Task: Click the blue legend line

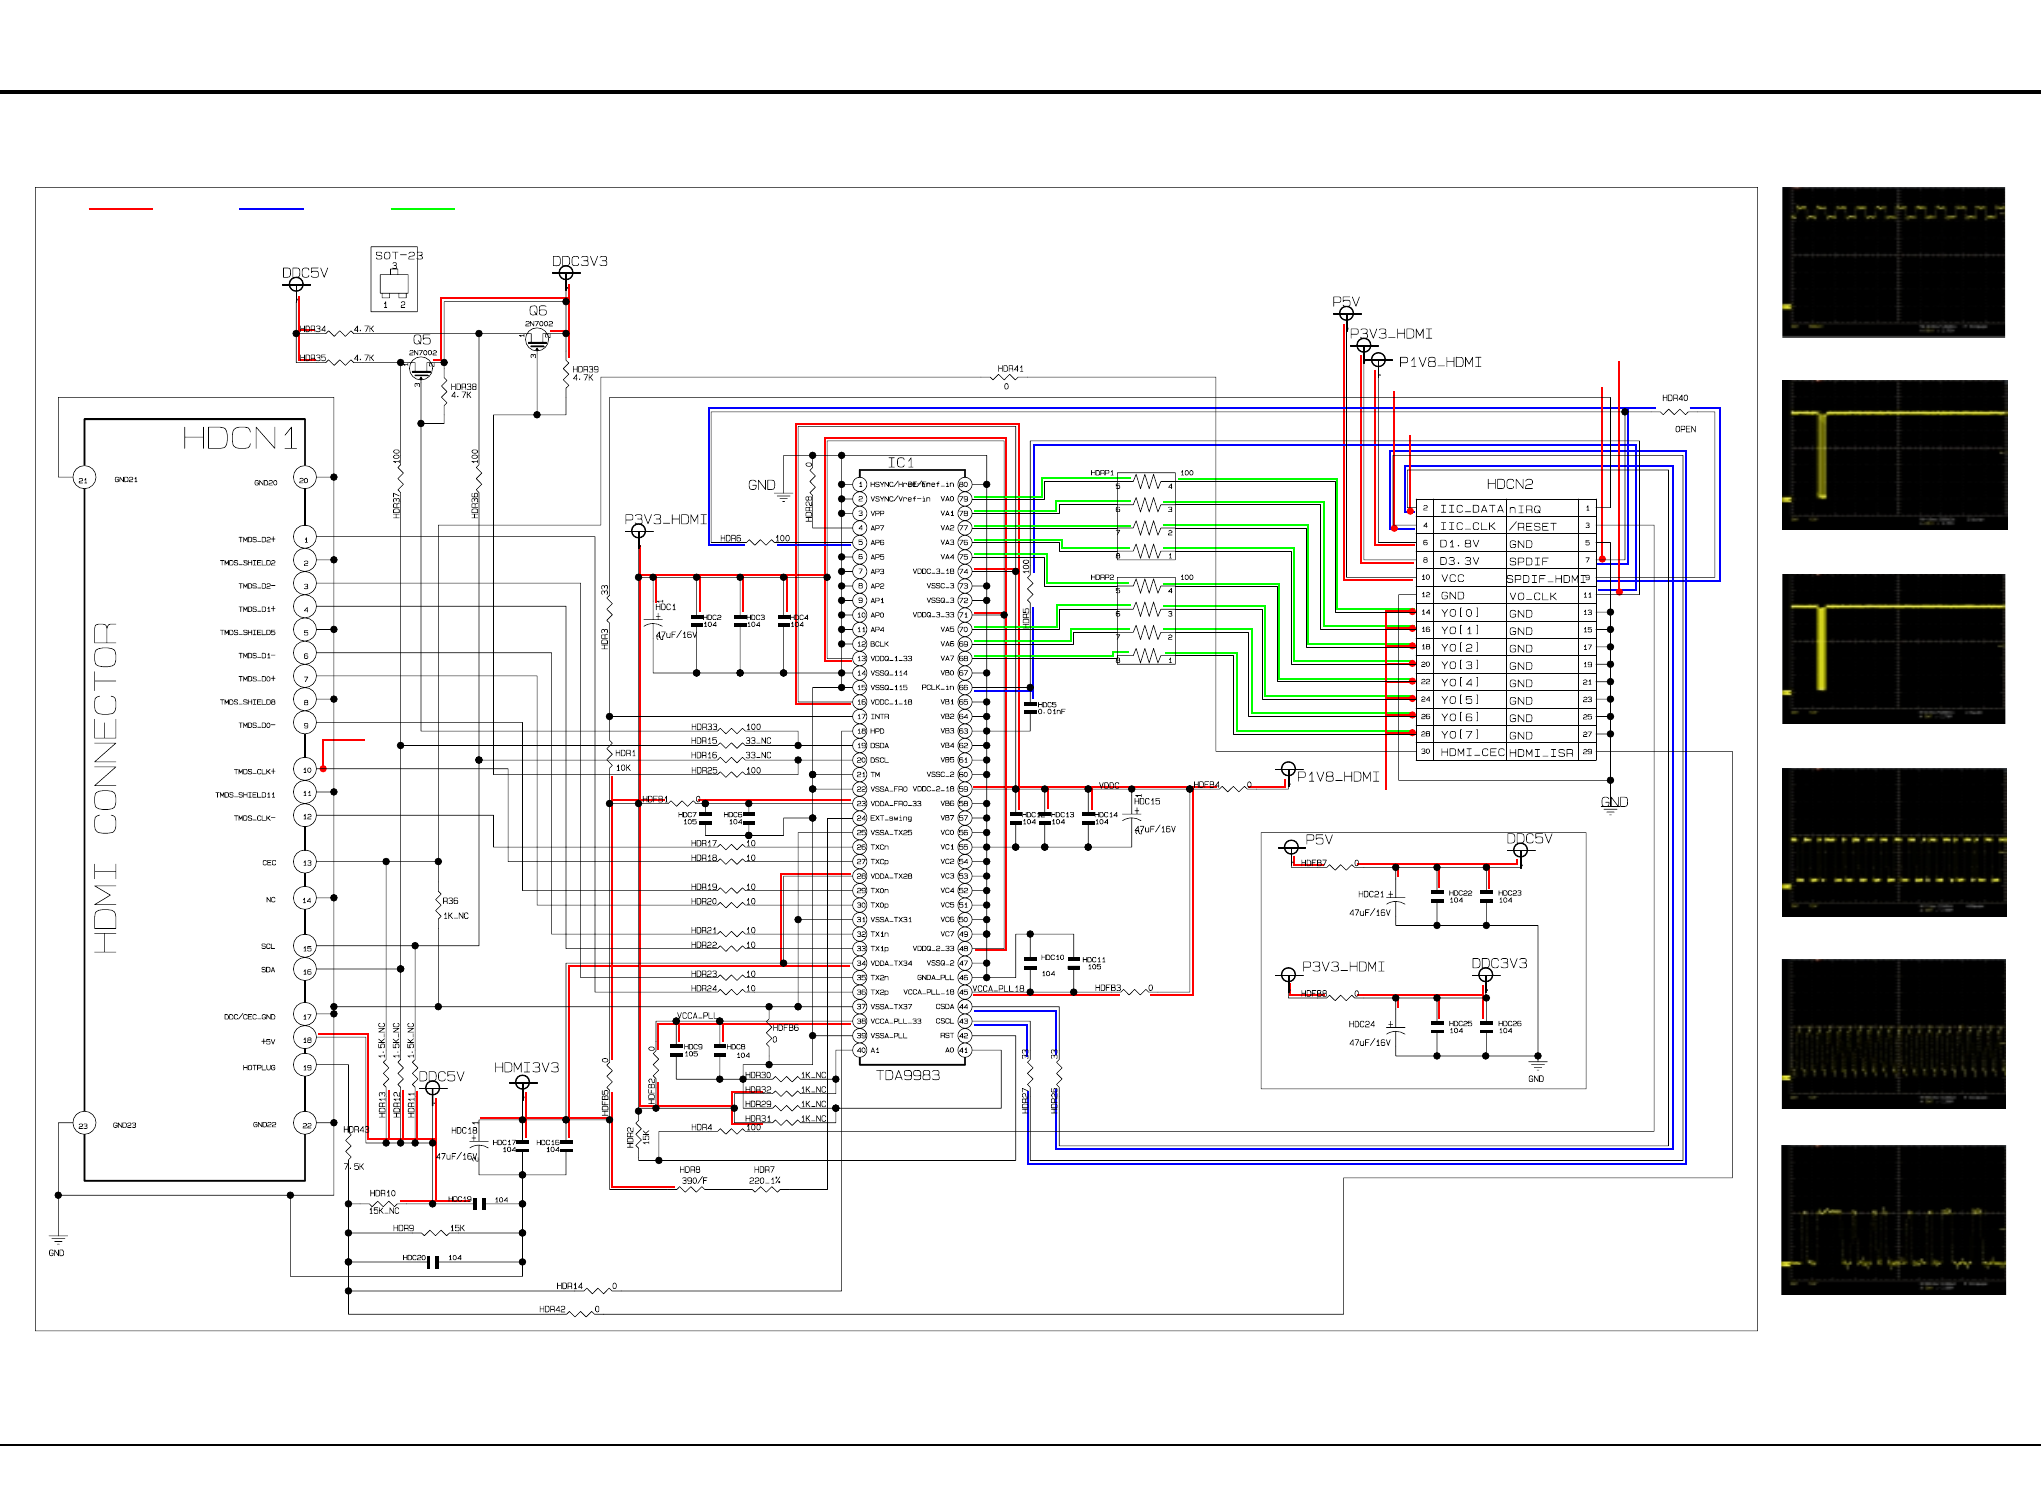Action: tap(271, 209)
